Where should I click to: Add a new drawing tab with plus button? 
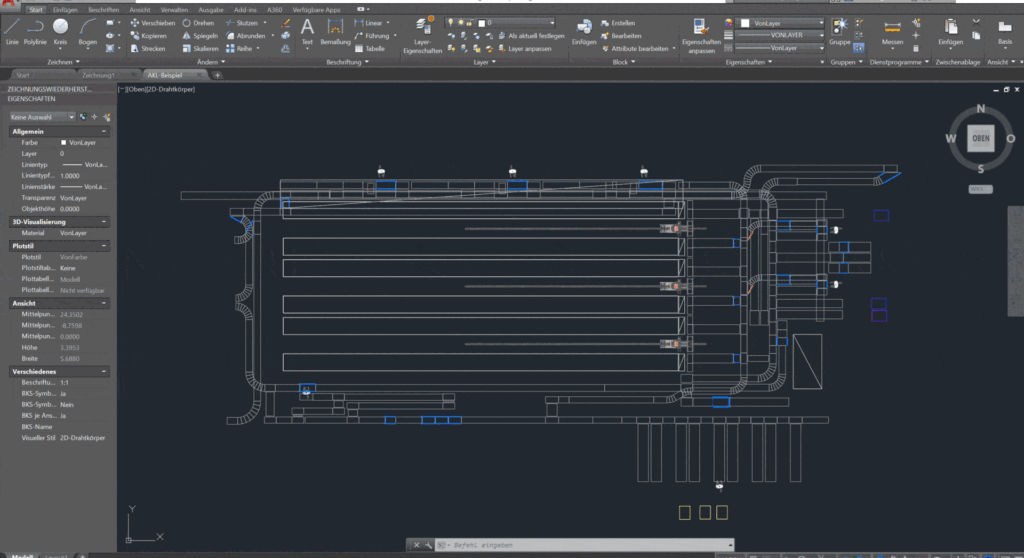pos(217,75)
